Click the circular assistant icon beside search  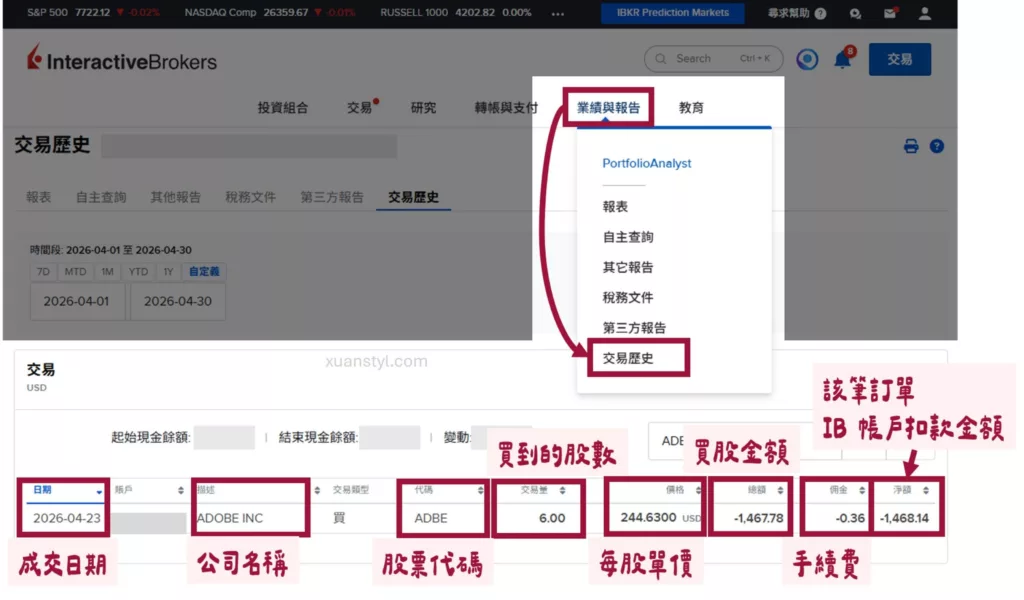click(807, 59)
